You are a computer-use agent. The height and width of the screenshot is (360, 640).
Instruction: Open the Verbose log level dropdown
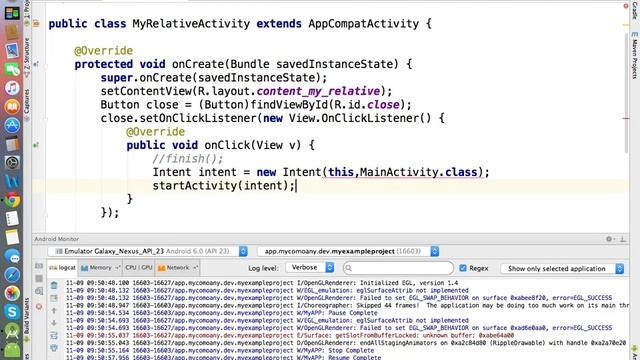click(310, 267)
